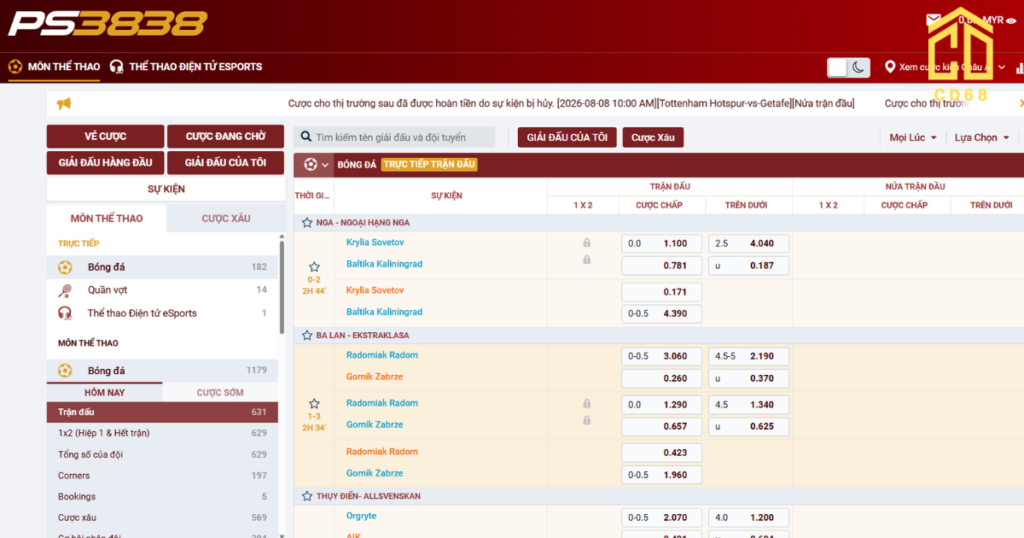Toggle the dark mode moon switch
This screenshot has height=538, width=1024.
pos(848,67)
